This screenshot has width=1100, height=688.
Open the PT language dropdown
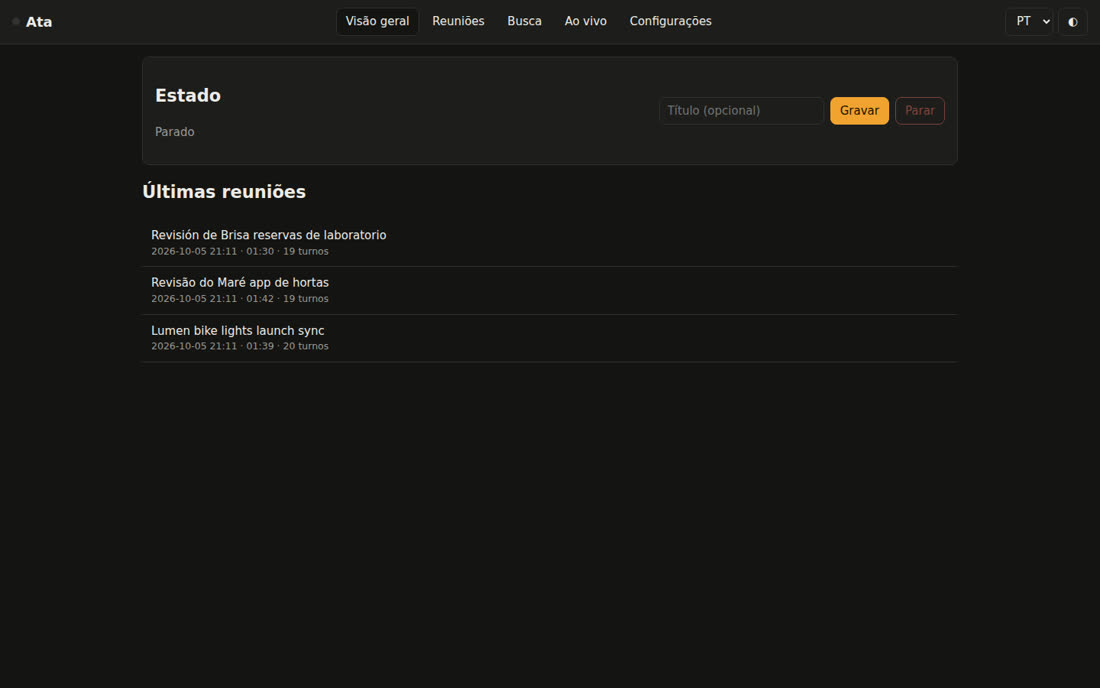(x=1029, y=22)
